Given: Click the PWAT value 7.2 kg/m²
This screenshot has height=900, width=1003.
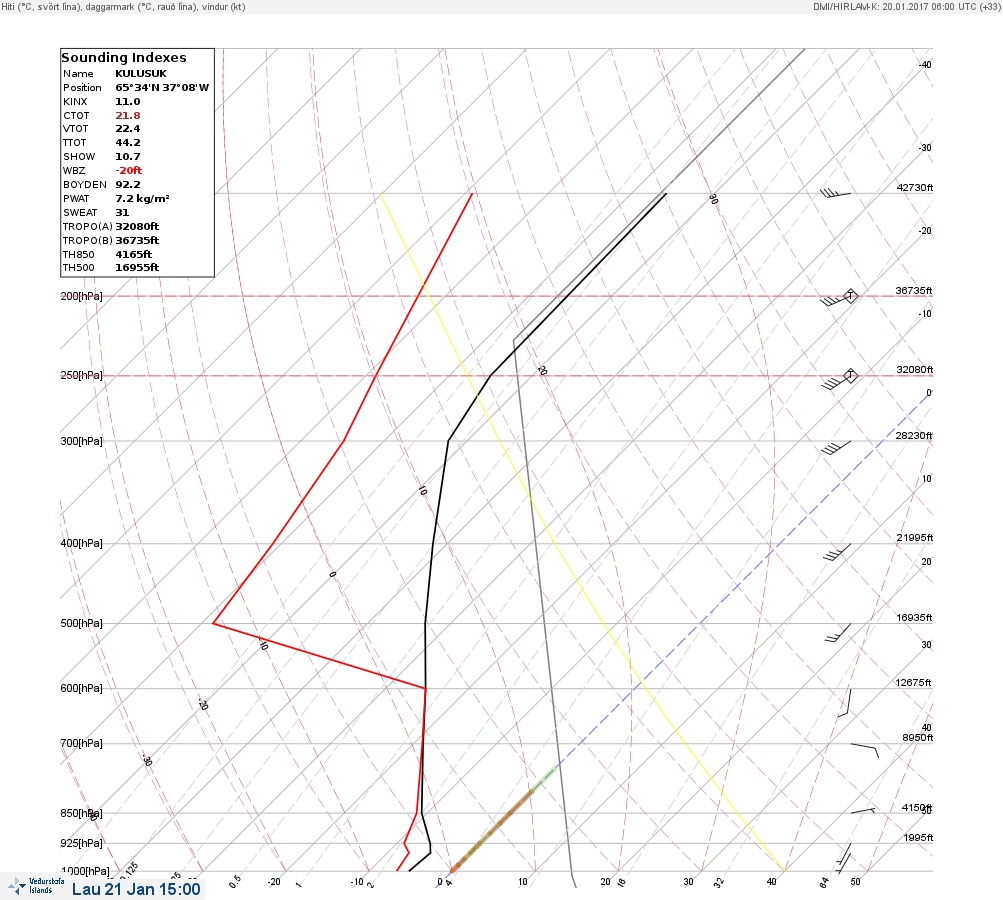Looking at the screenshot, I should pyautogui.click(x=142, y=198).
